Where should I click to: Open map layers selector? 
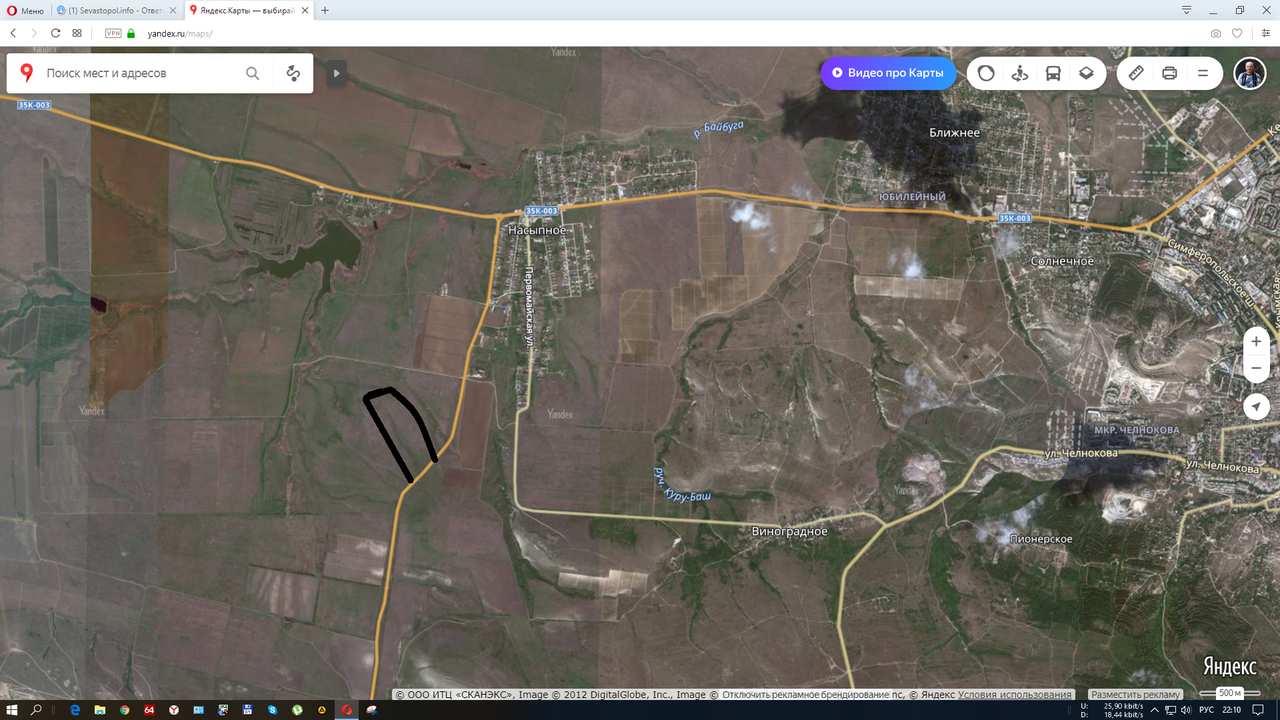coord(1086,73)
